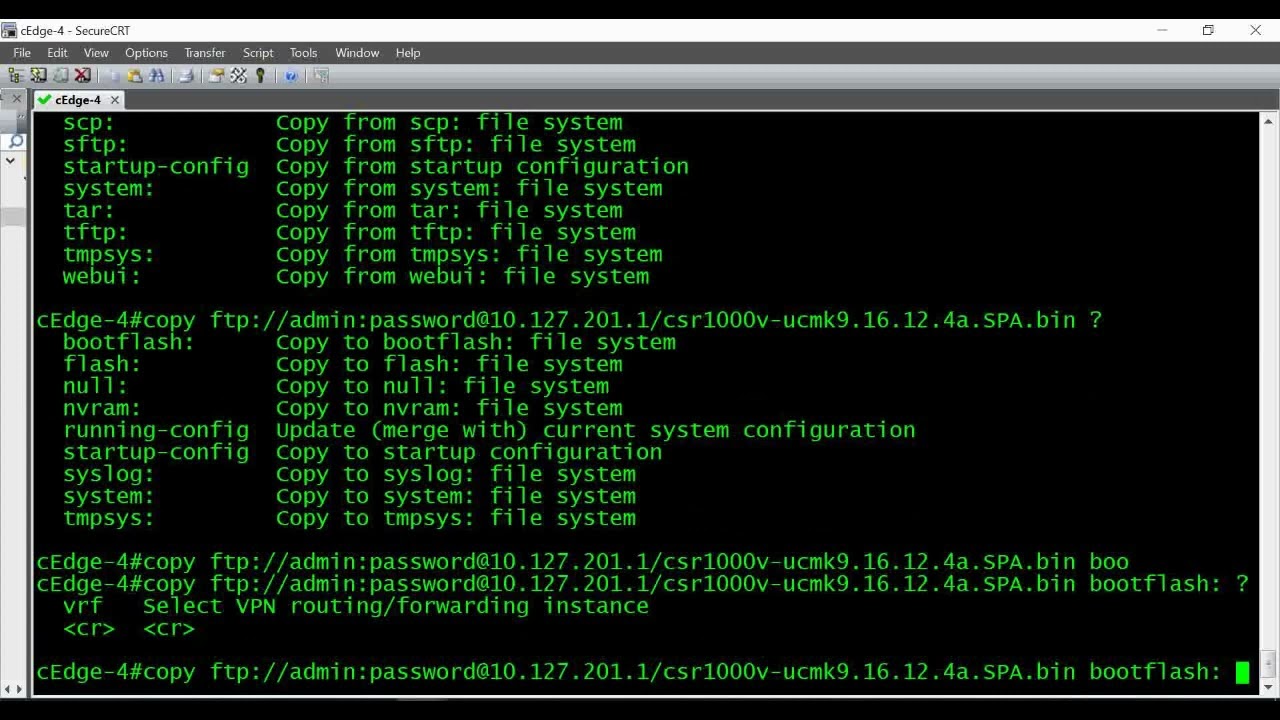1280x720 pixels.
Task: Click the 'tftp:' option line
Action: [x=349, y=233]
